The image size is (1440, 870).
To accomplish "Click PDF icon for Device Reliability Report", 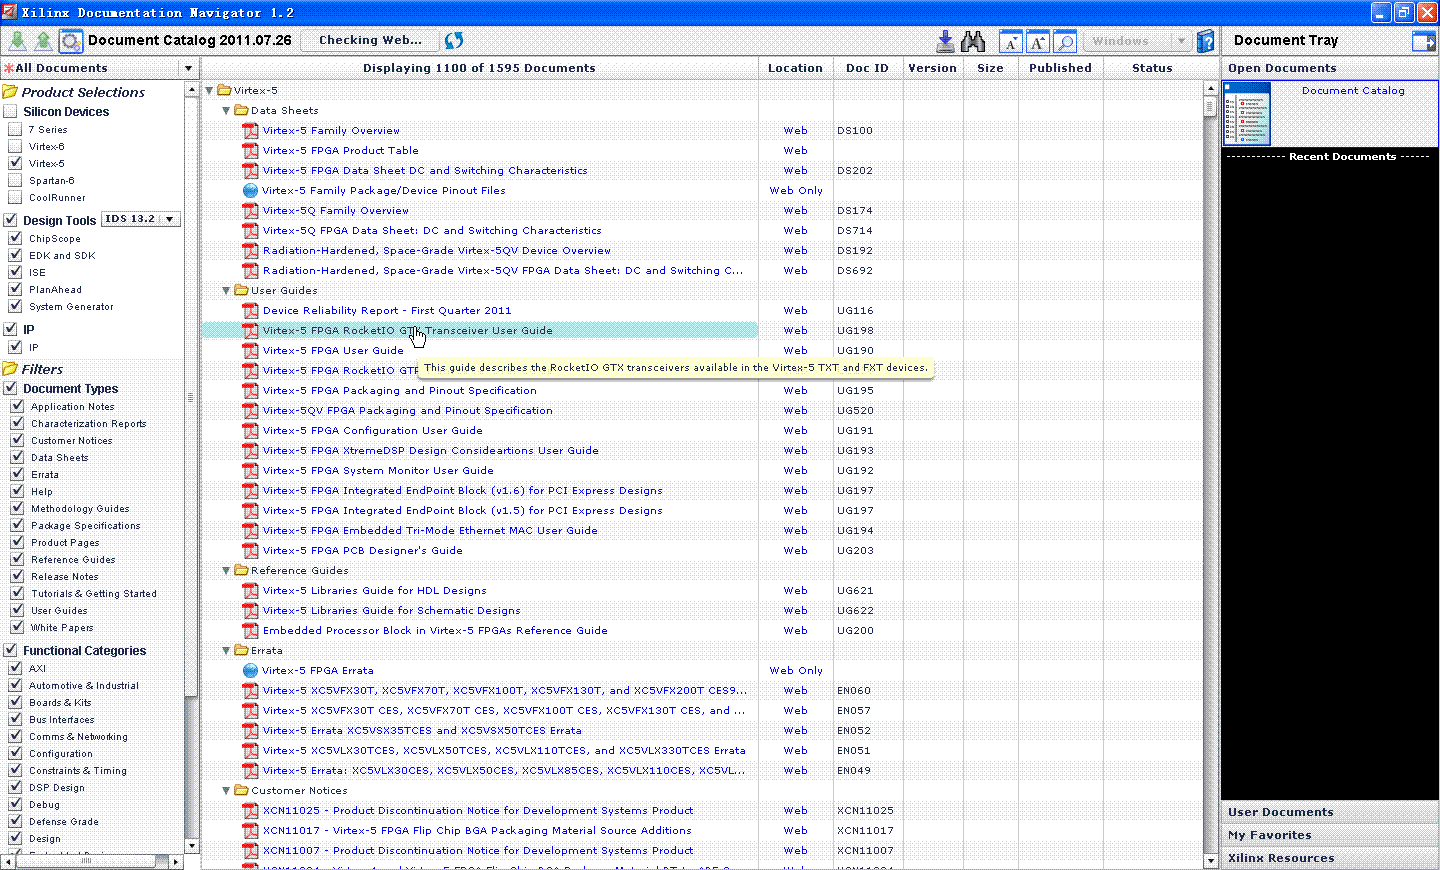I will coord(250,311).
